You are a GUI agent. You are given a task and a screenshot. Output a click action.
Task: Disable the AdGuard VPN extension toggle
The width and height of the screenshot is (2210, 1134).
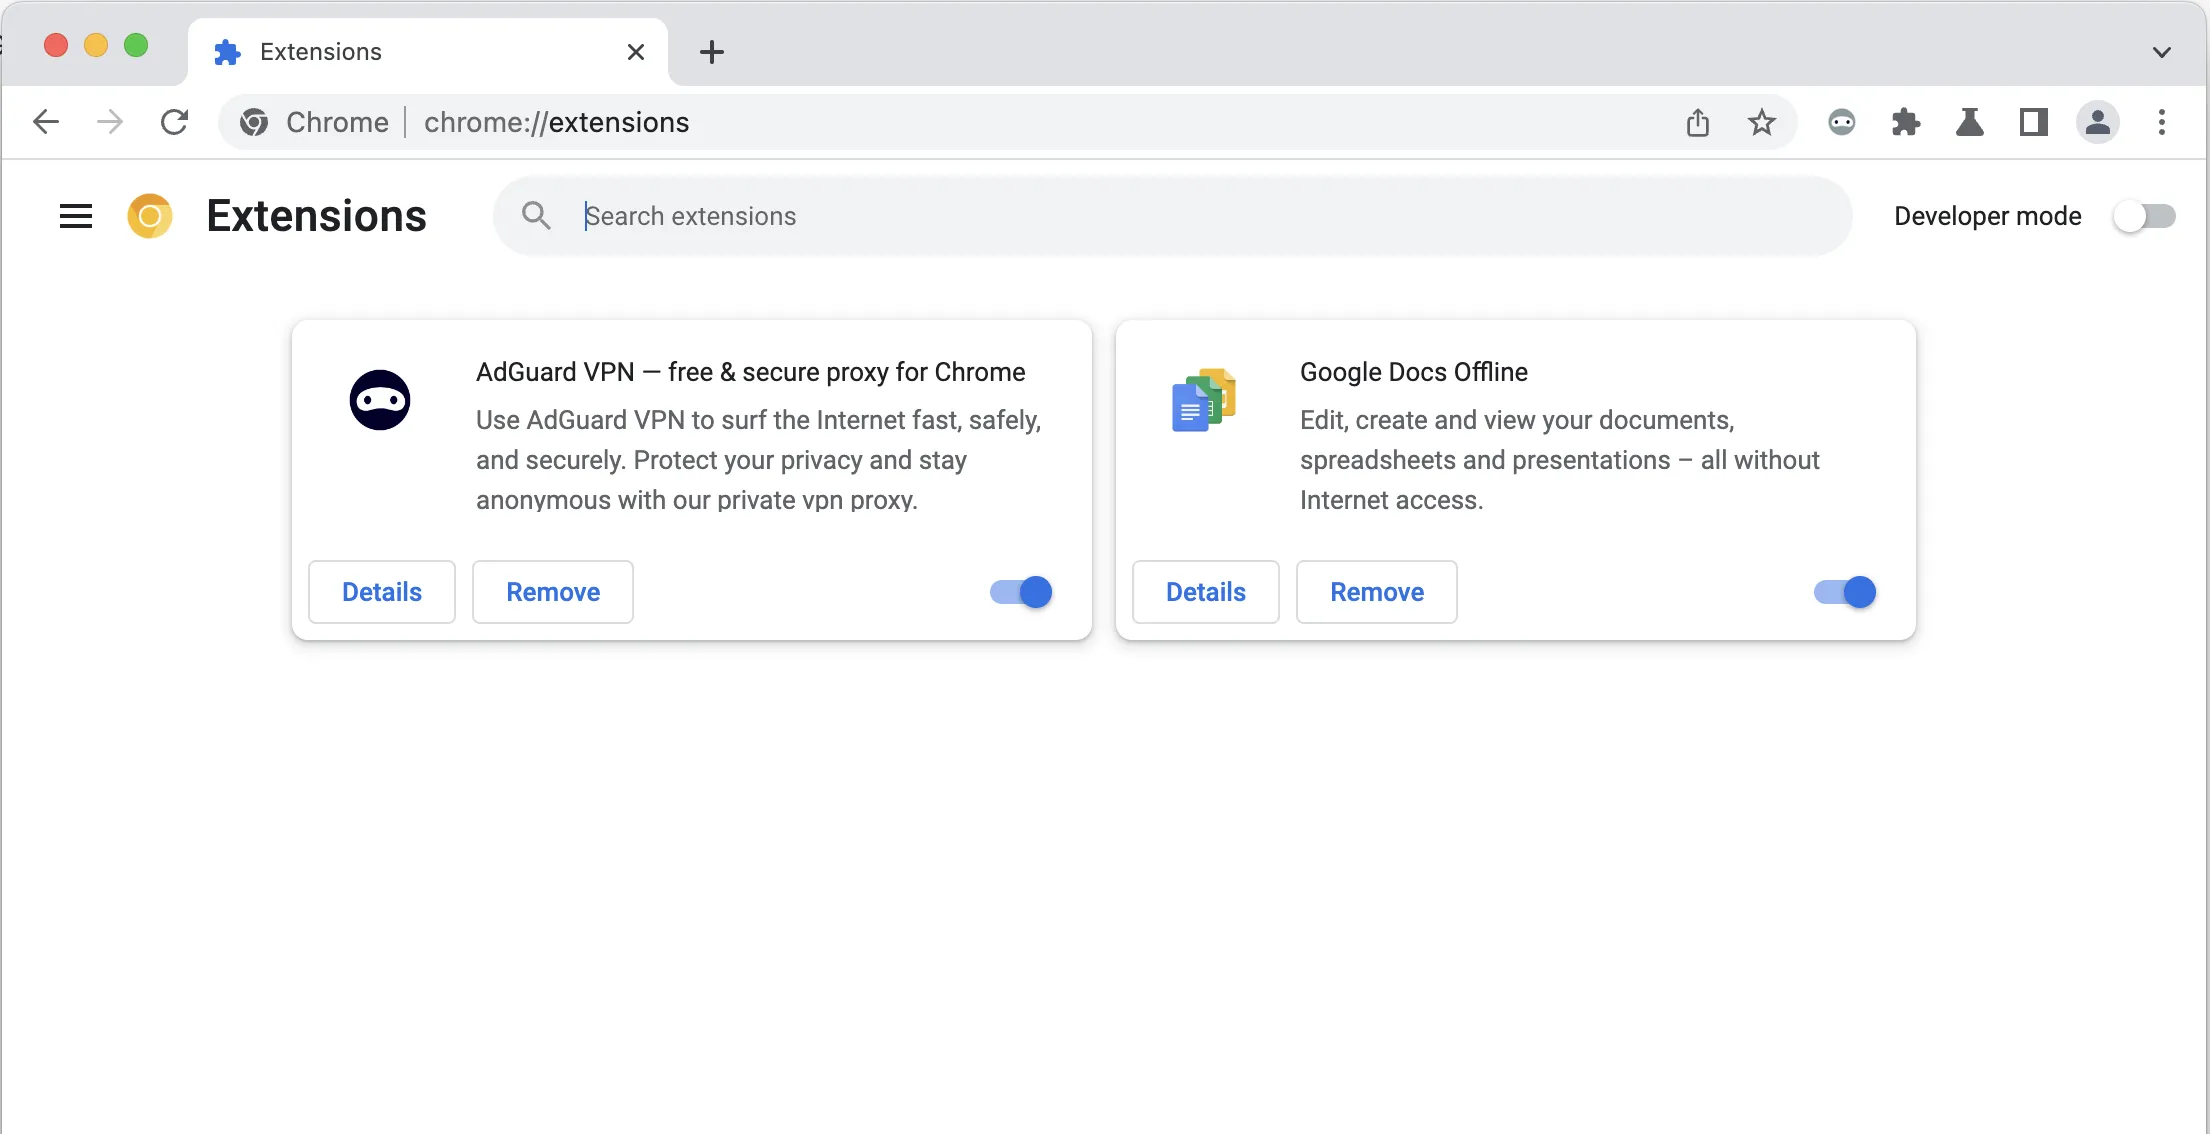tap(1021, 592)
